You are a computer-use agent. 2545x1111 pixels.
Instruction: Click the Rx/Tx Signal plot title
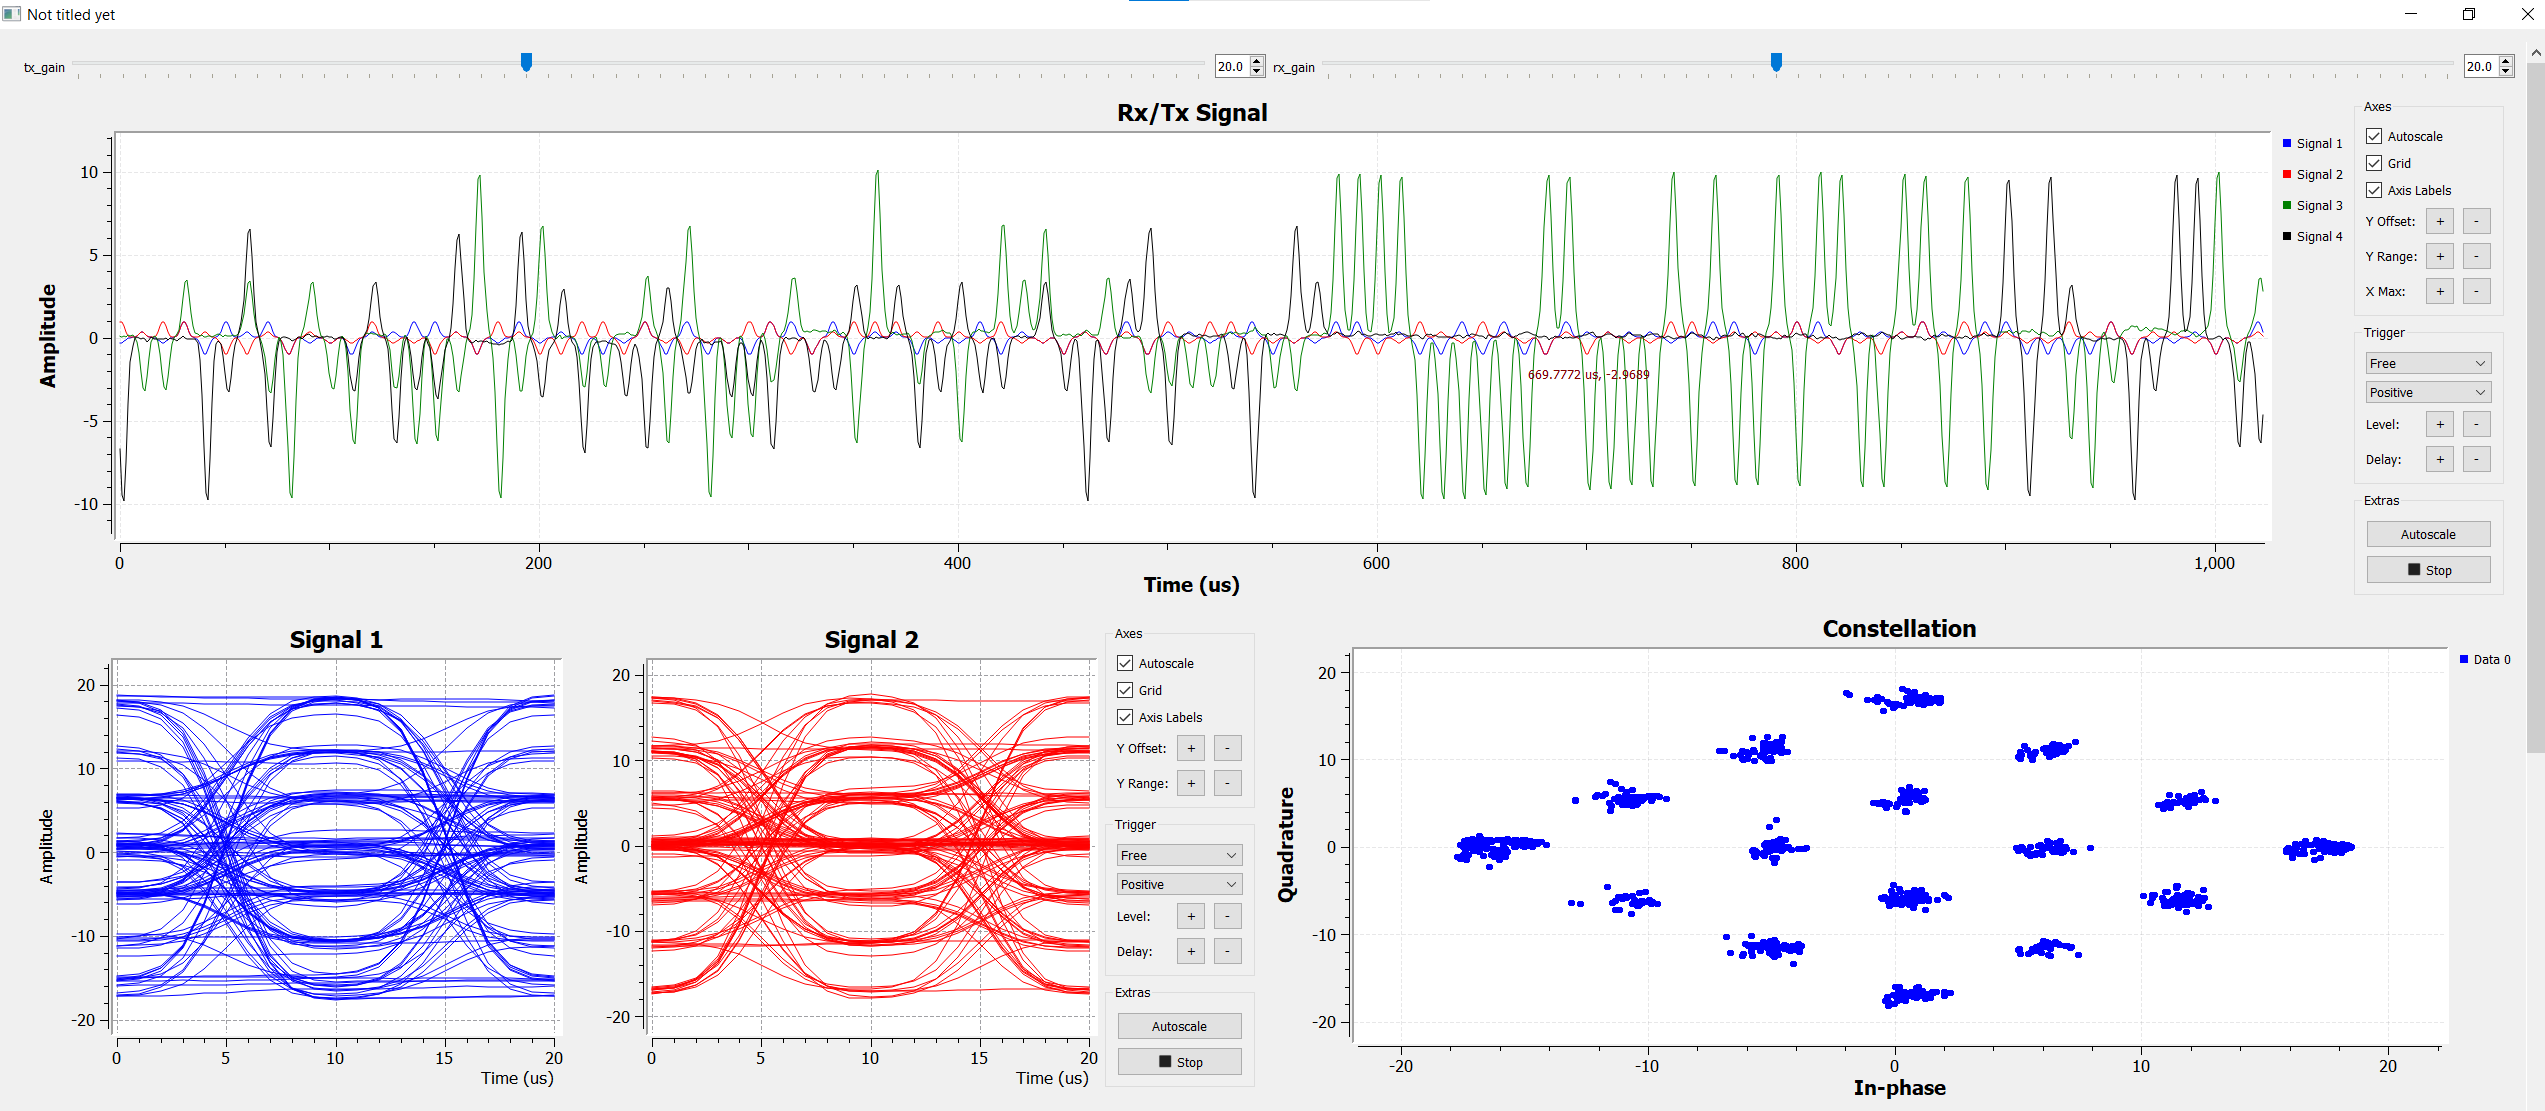1192,113
